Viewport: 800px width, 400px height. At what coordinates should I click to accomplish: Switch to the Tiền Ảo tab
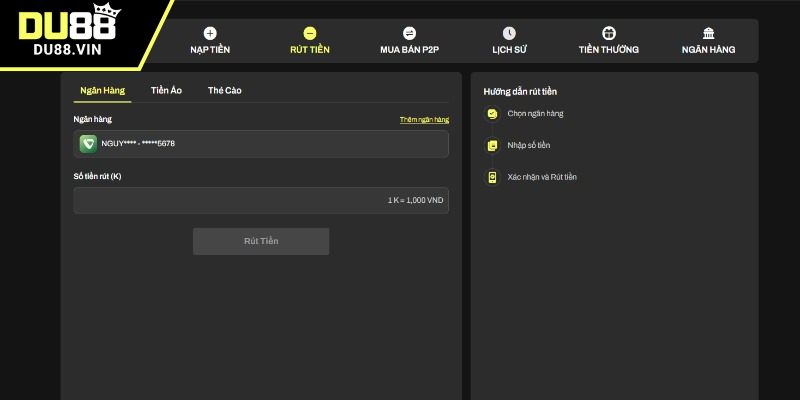point(166,90)
